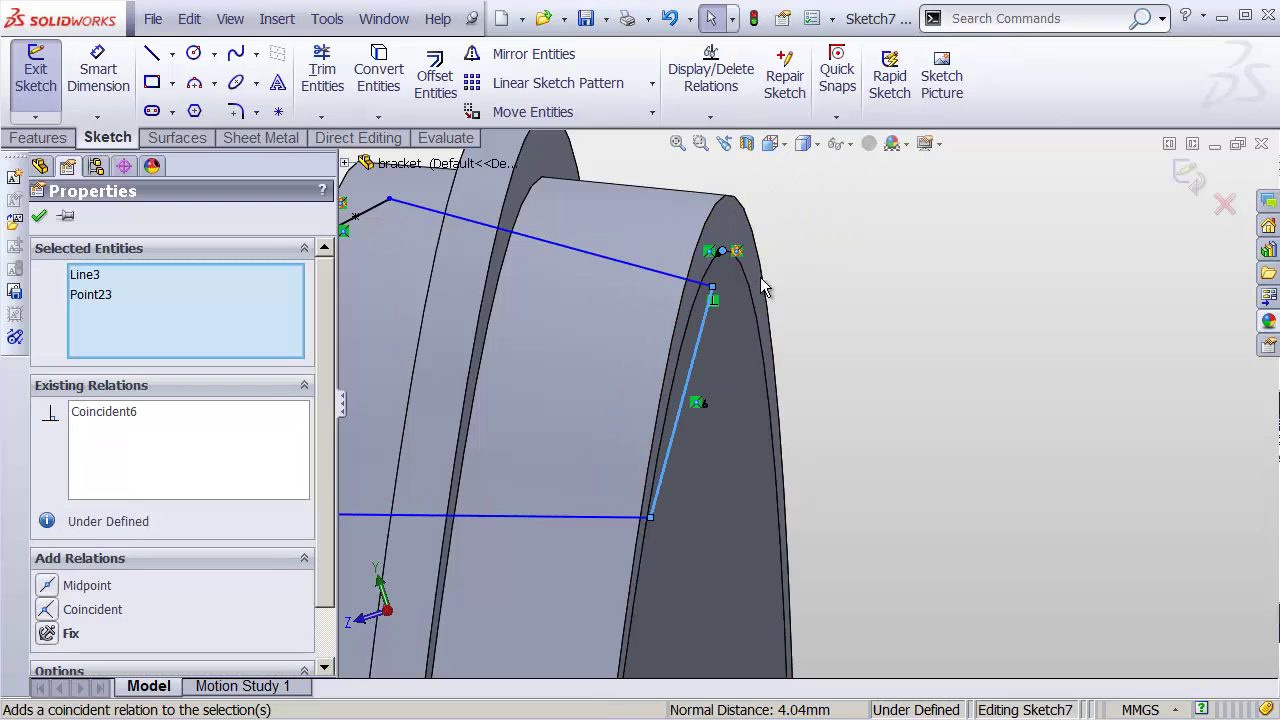Open the Linear Sketch Pattern dropdown arrow

[652, 84]
